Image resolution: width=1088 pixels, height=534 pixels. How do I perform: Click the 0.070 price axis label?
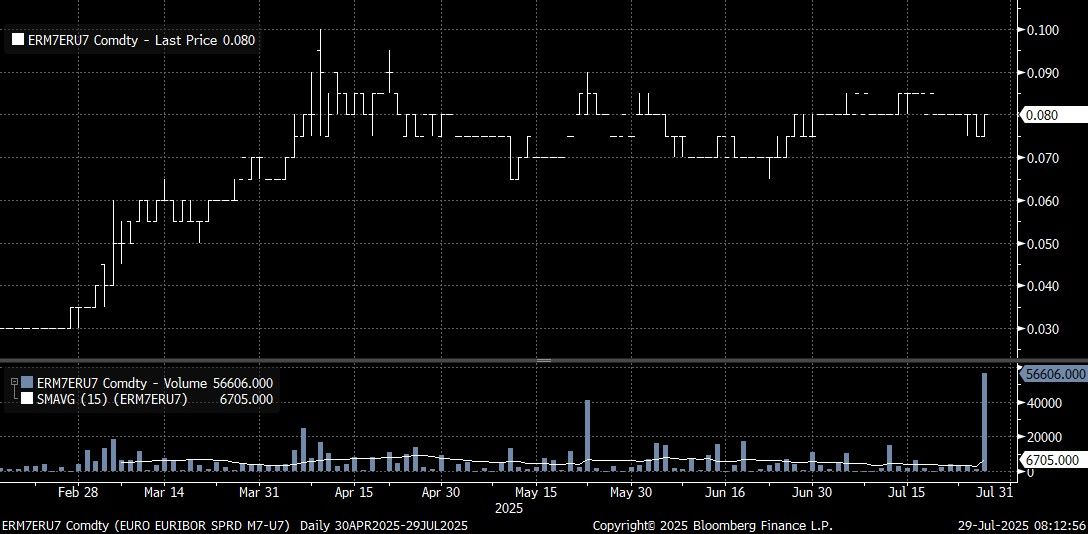point(1042,158)
